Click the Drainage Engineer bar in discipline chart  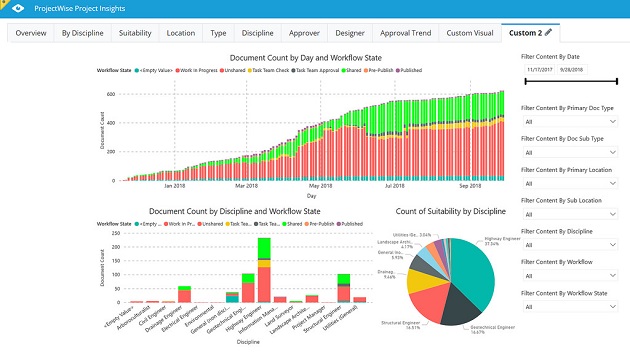tap(184, 294)
